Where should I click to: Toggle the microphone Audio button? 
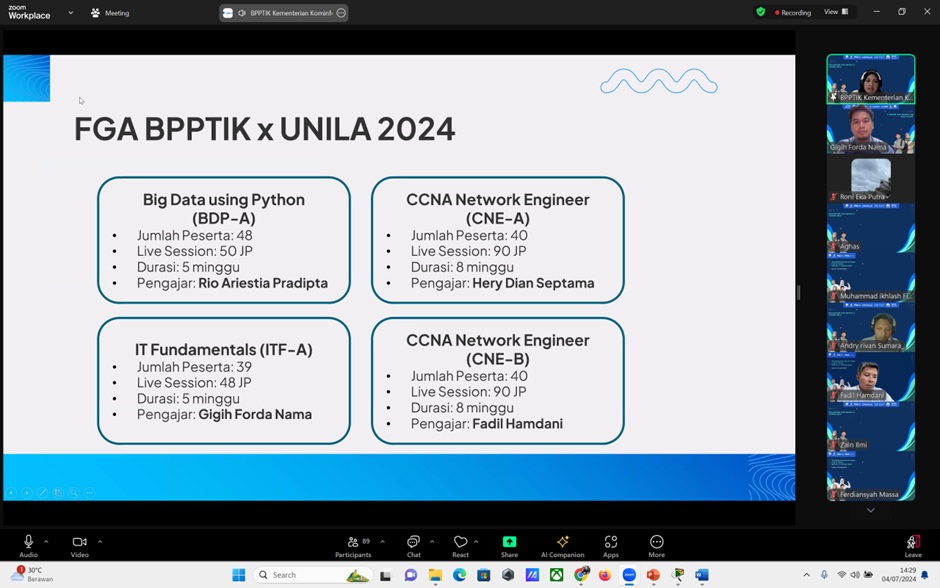pyautogui.click(x=28, y=545)
